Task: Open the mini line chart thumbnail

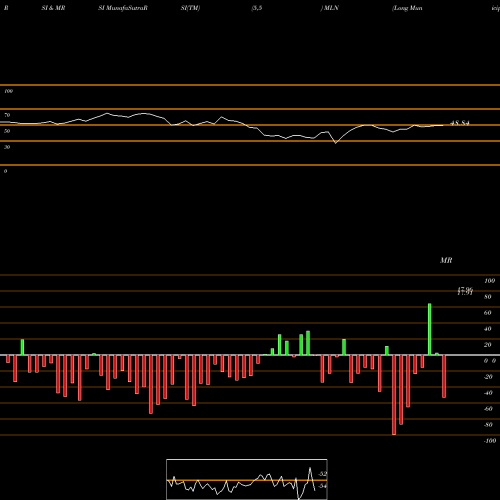Action: point(247,479)
